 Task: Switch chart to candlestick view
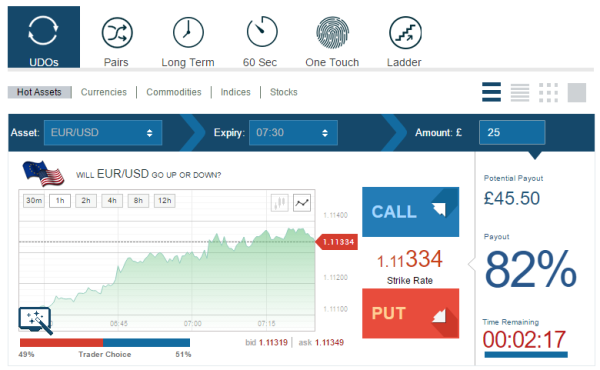pos(280,202)
